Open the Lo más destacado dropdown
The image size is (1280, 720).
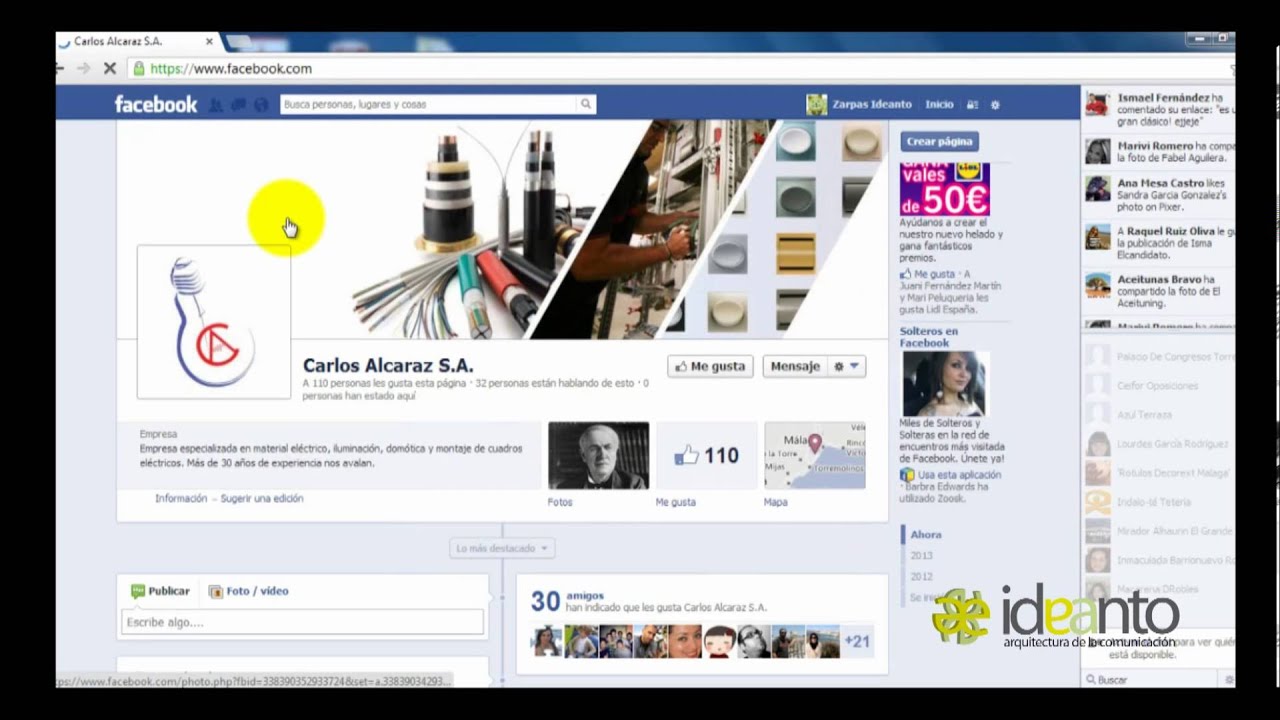point(502,548)
